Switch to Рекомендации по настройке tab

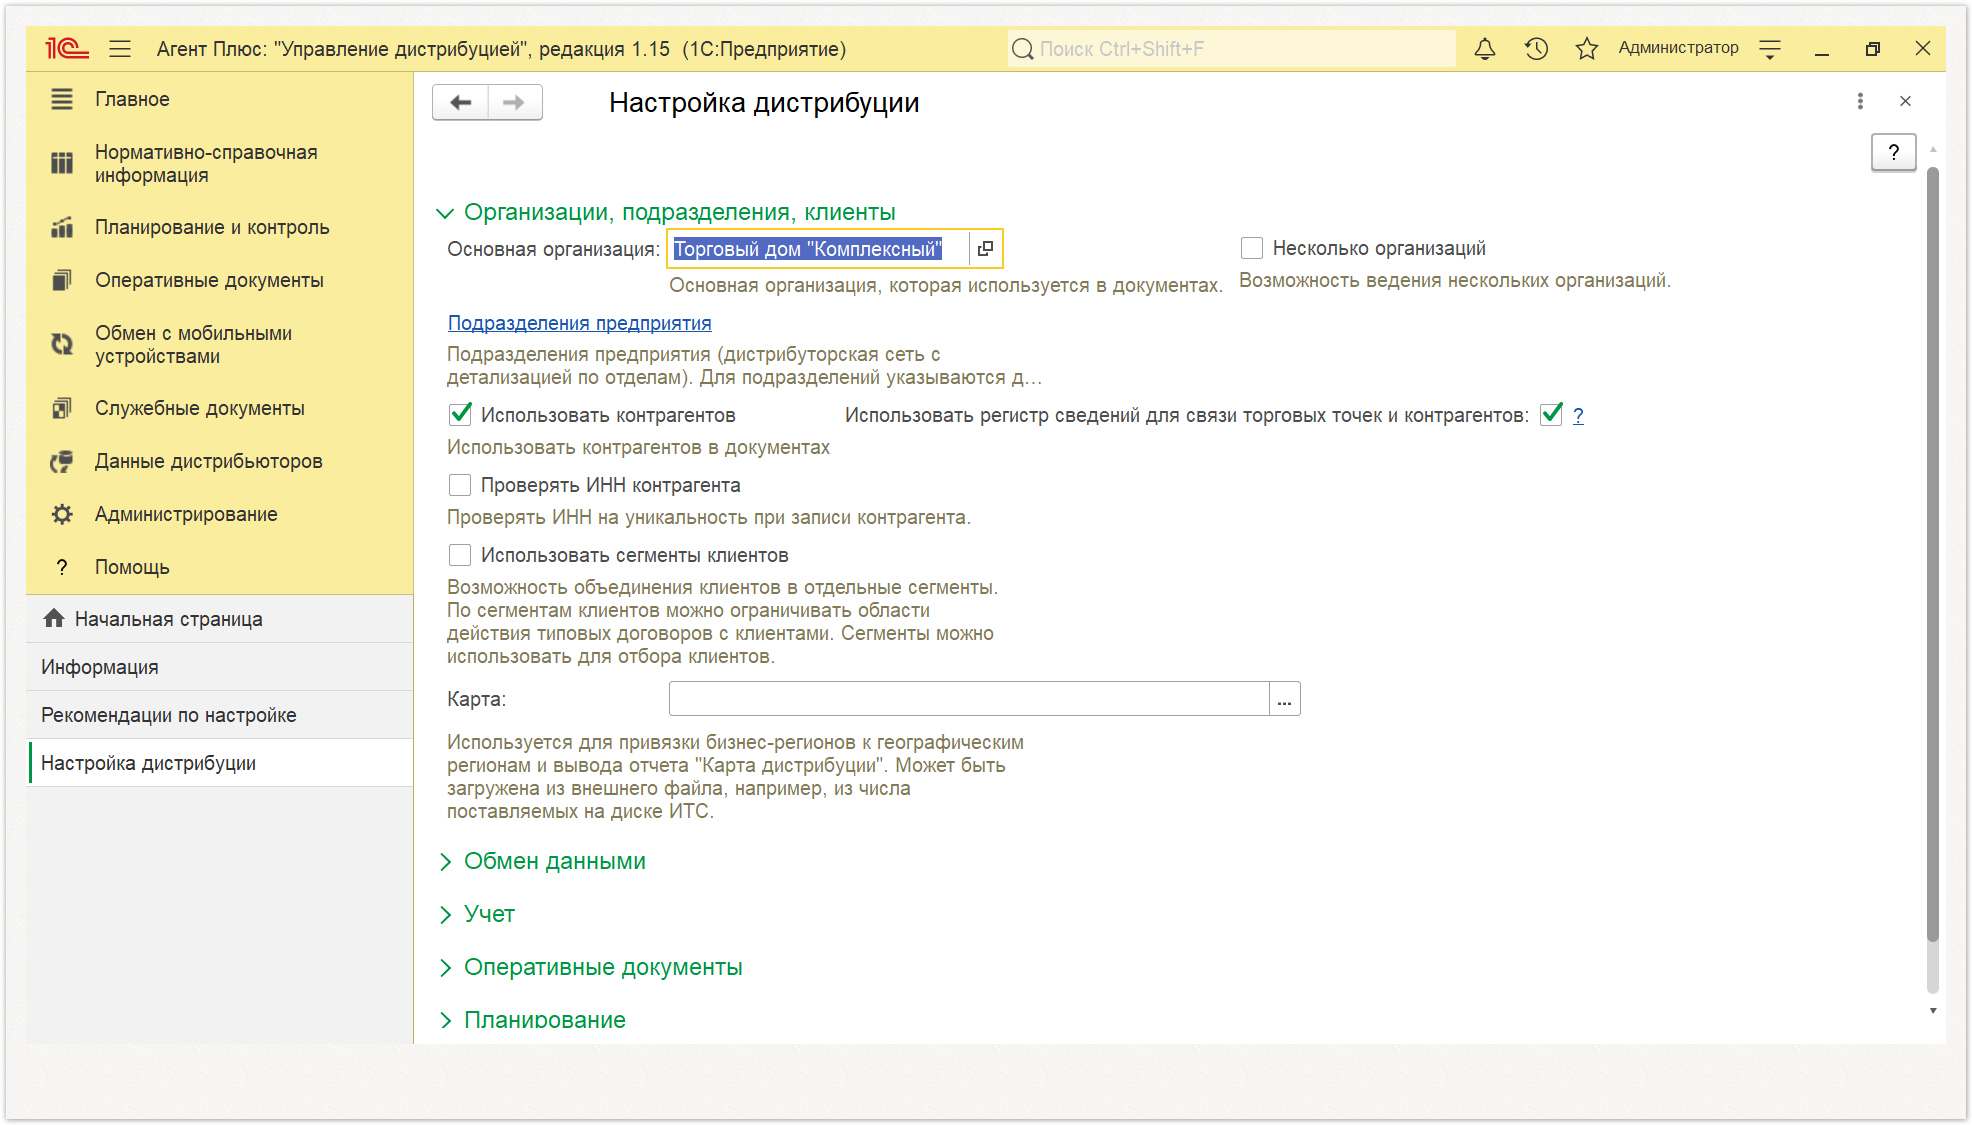click(220, 715)
